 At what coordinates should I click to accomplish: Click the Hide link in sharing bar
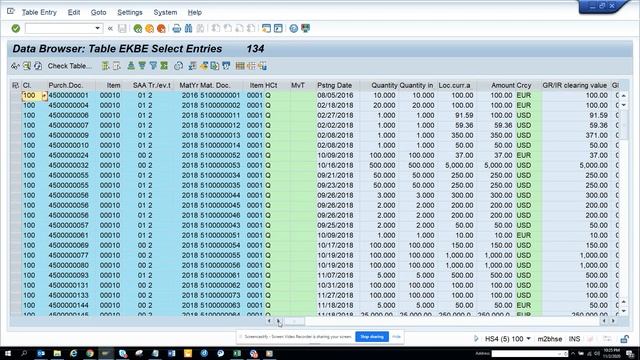396,337
